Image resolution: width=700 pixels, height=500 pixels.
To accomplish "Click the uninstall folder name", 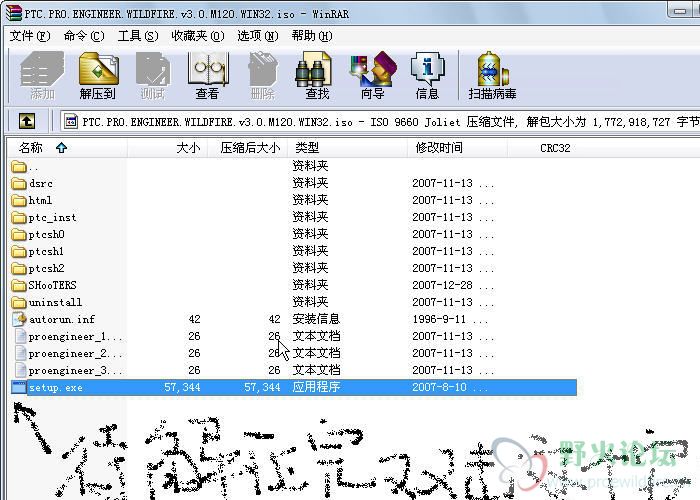I will [55, 302].
